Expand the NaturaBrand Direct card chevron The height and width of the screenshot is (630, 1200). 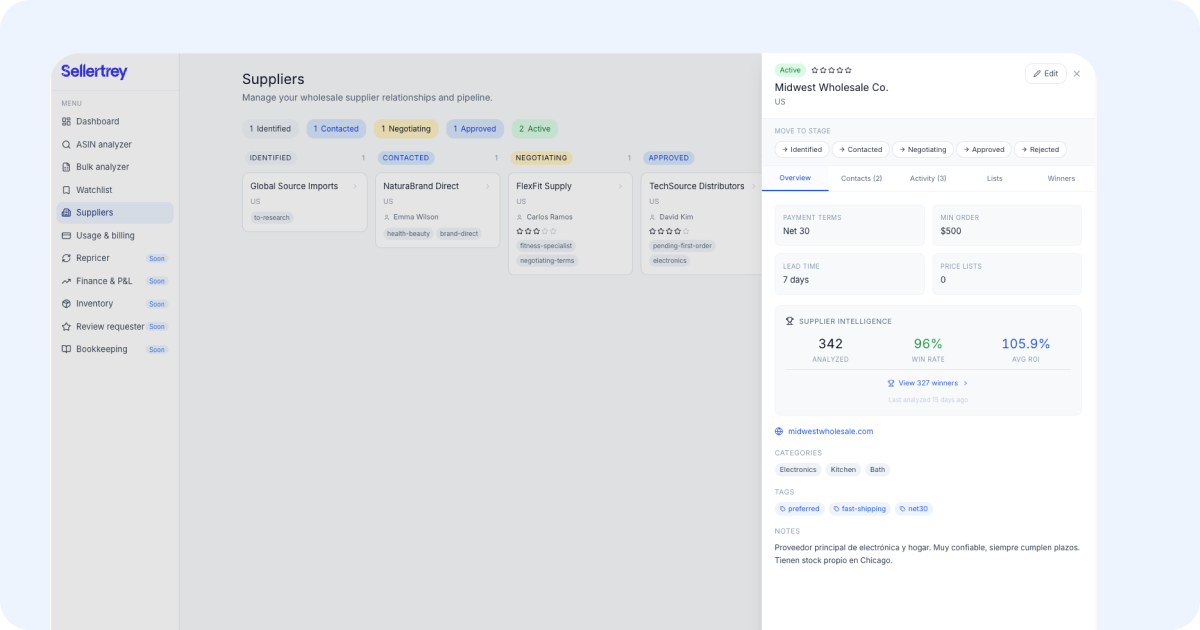[488, 186]
